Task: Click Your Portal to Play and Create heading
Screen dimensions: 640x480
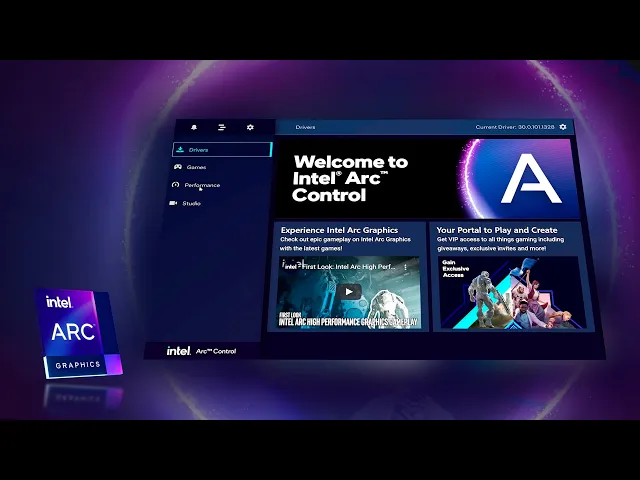Action: click(x=497, y=230)
